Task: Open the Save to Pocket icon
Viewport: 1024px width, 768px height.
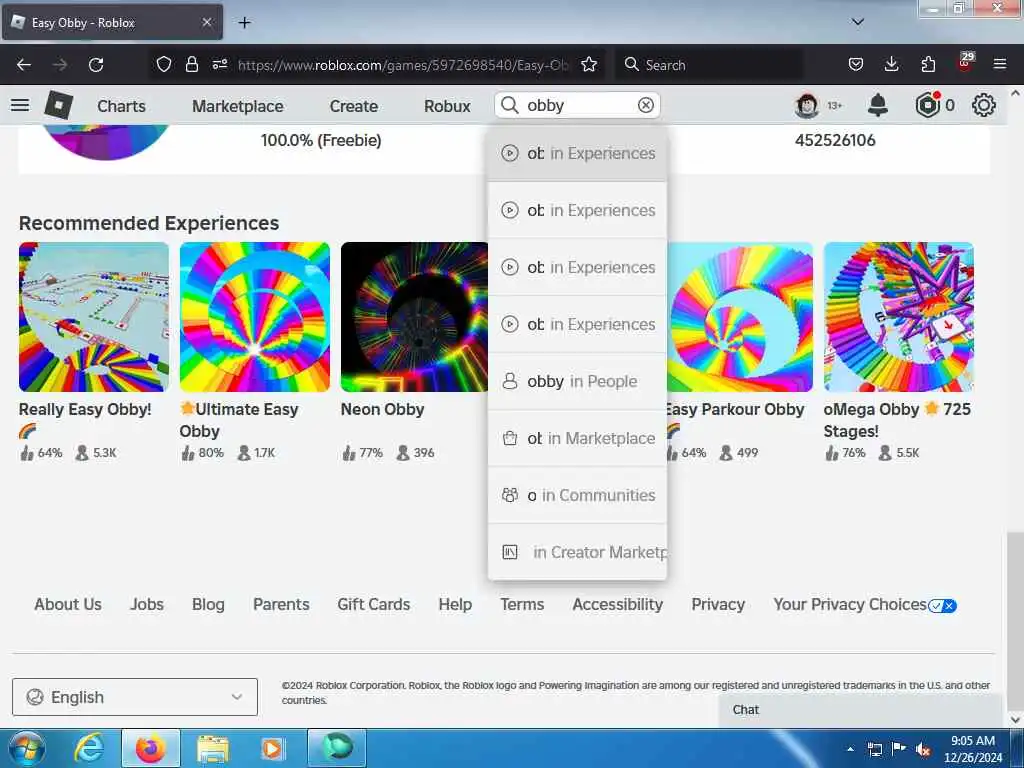Action: coord(856,64)
